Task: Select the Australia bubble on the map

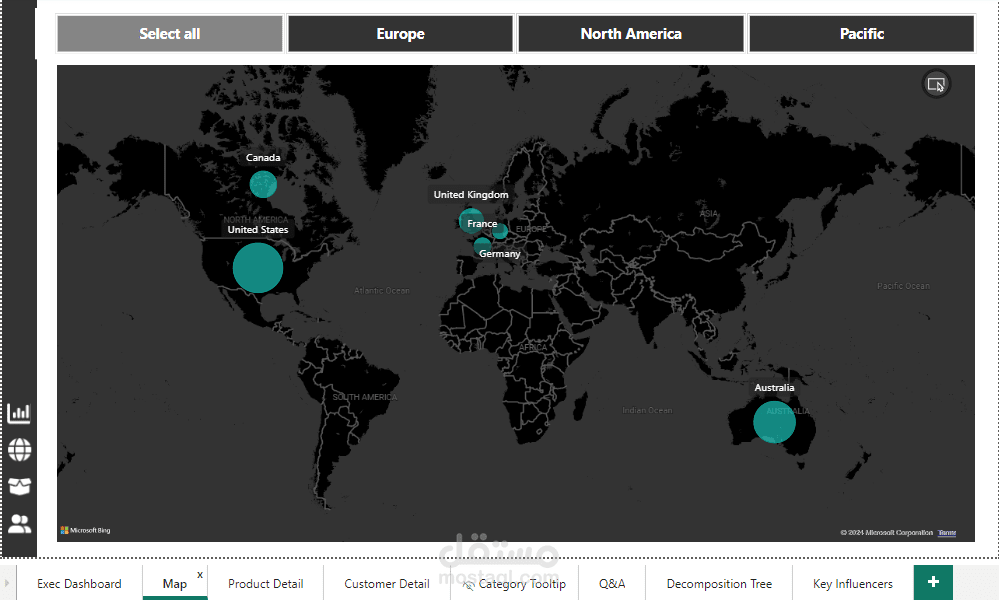Action: point(774,422)
